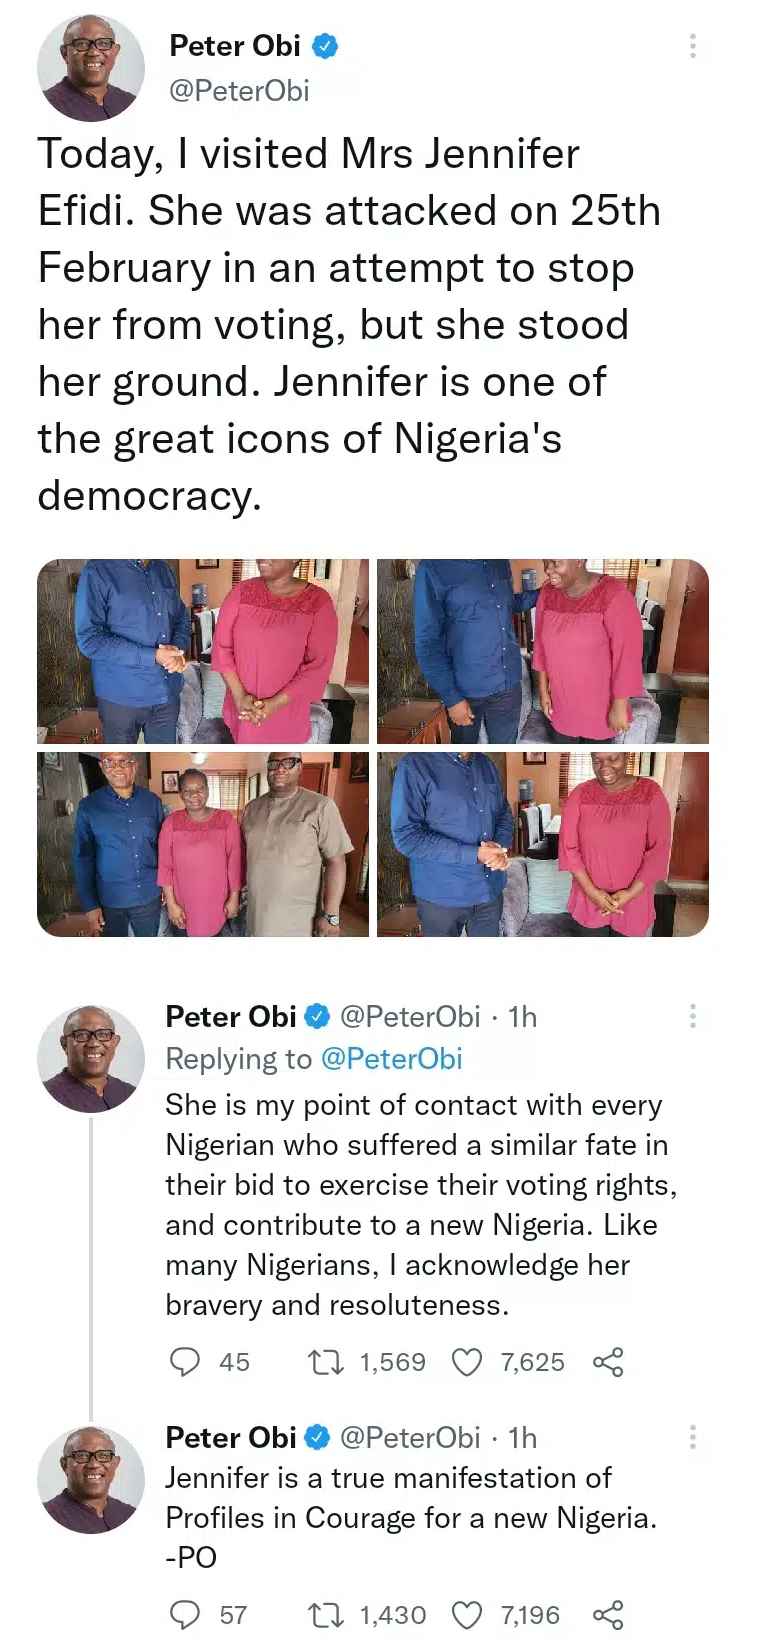Click the reply icon showing 57 comments

pyautogui.click(x=184, y=1615)
